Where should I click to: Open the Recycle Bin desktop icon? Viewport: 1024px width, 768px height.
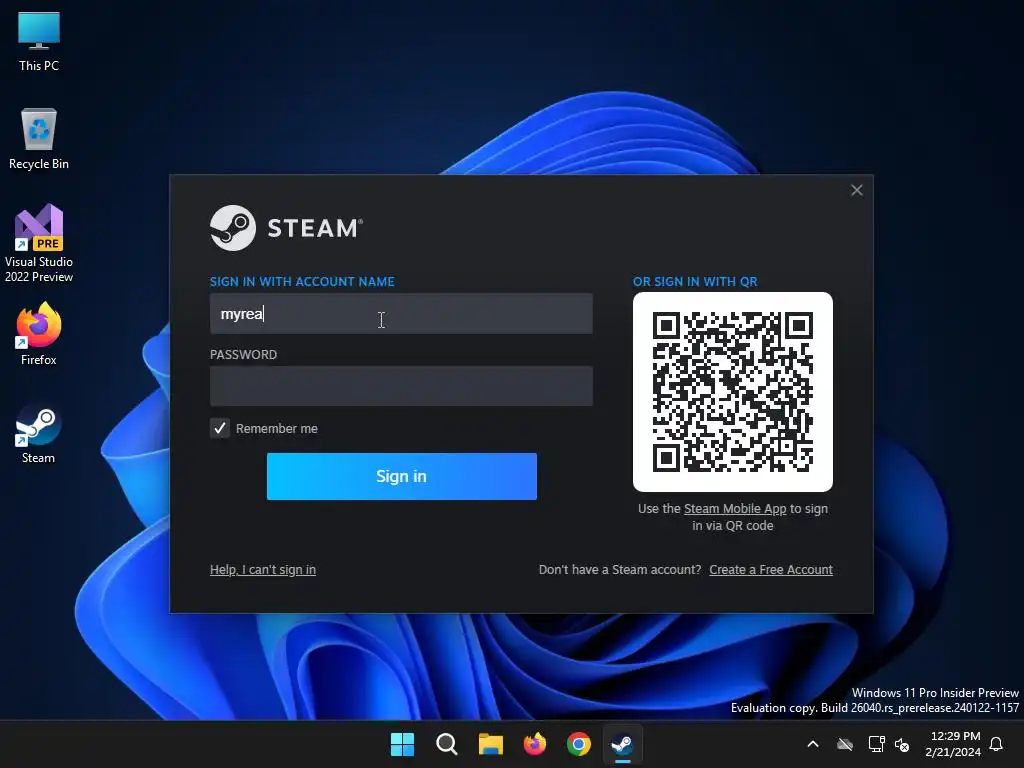pos(39,139)
